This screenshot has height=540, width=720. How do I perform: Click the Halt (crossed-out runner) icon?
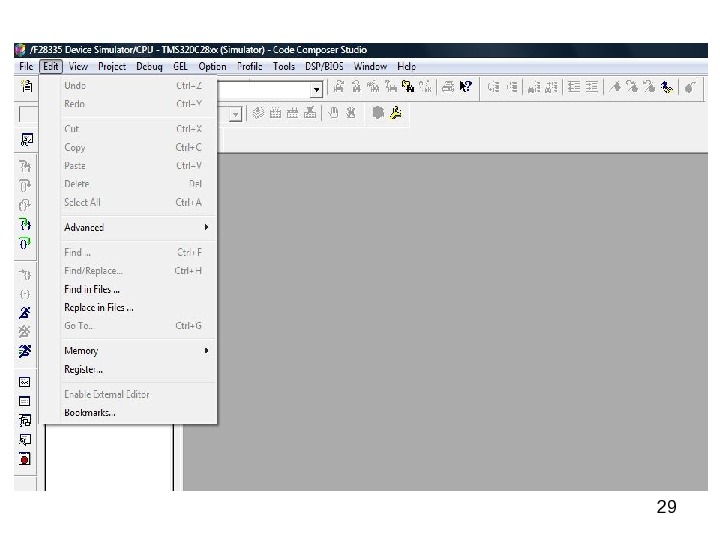click(x=25, y=332)
